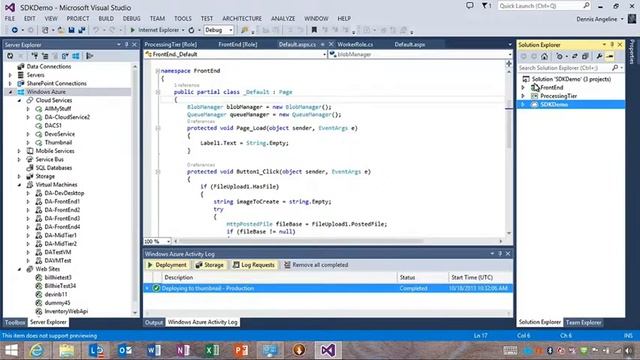Click the Properties wrench icon in Solution Explorer
This screenshot has width=640, height=360.
[599, 56]
